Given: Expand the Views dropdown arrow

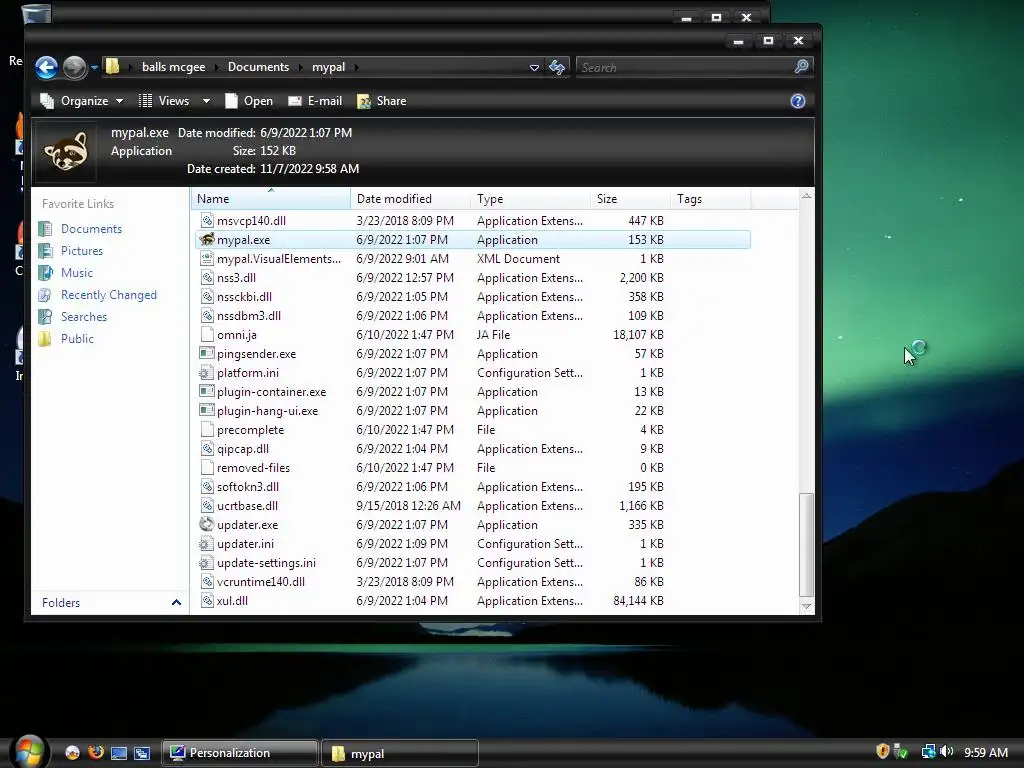Looking at the screenshot, I should click(x=206, y=101).
